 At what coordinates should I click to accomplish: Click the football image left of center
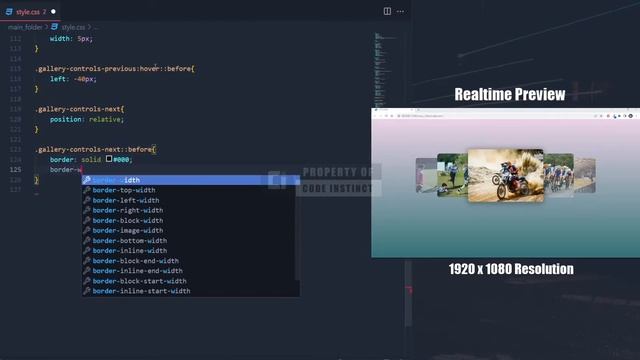pyautogui.click(x=452, y=175)
